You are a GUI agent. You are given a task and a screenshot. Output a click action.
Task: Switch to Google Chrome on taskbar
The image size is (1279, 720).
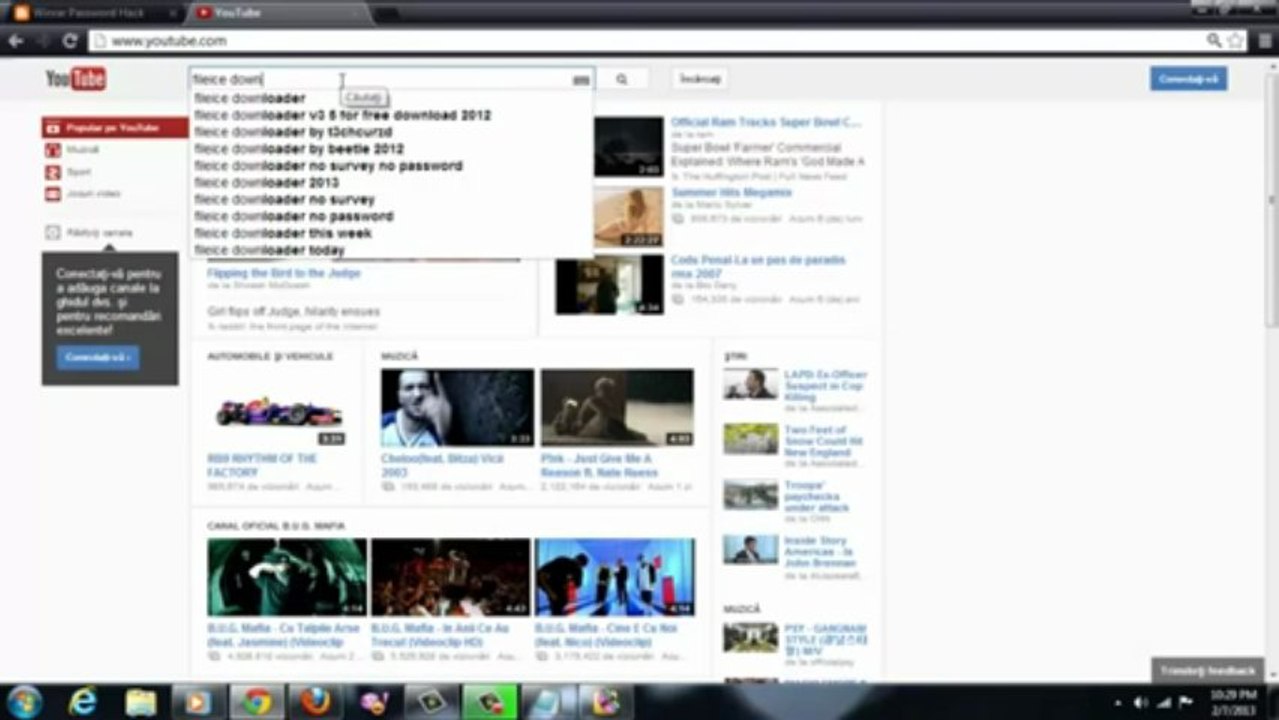pyautogui.click(x=257, y=702)
